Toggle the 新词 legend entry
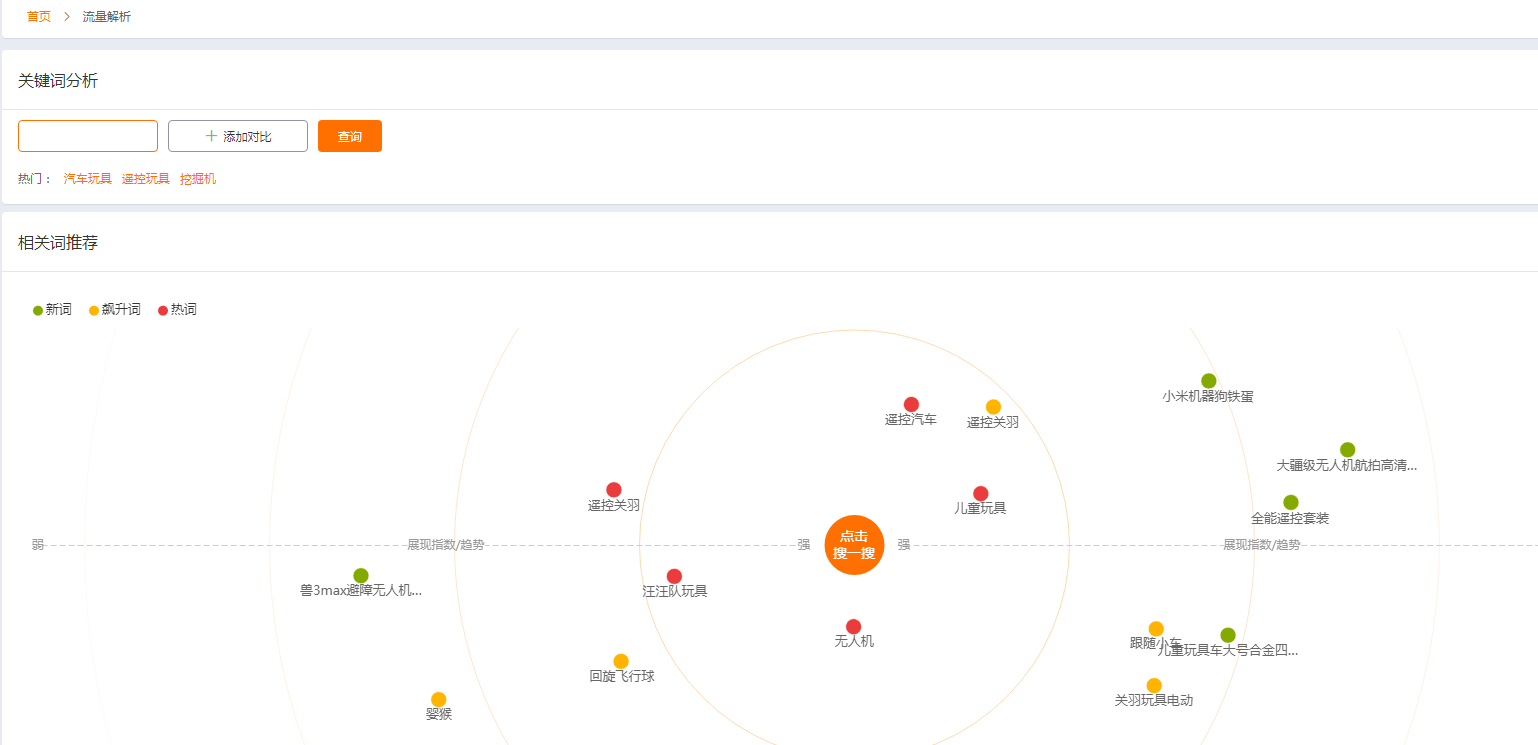The image size is (1538, 745). pyautogui.click(x=52, y=310)
